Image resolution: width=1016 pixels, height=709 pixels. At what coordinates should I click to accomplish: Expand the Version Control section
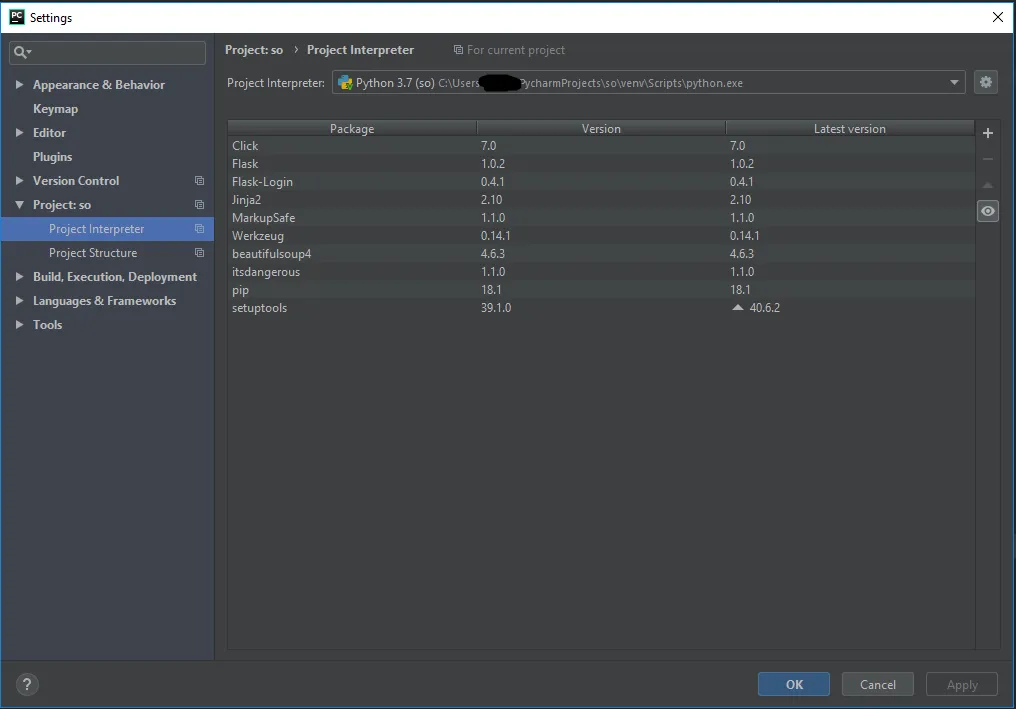19,181
